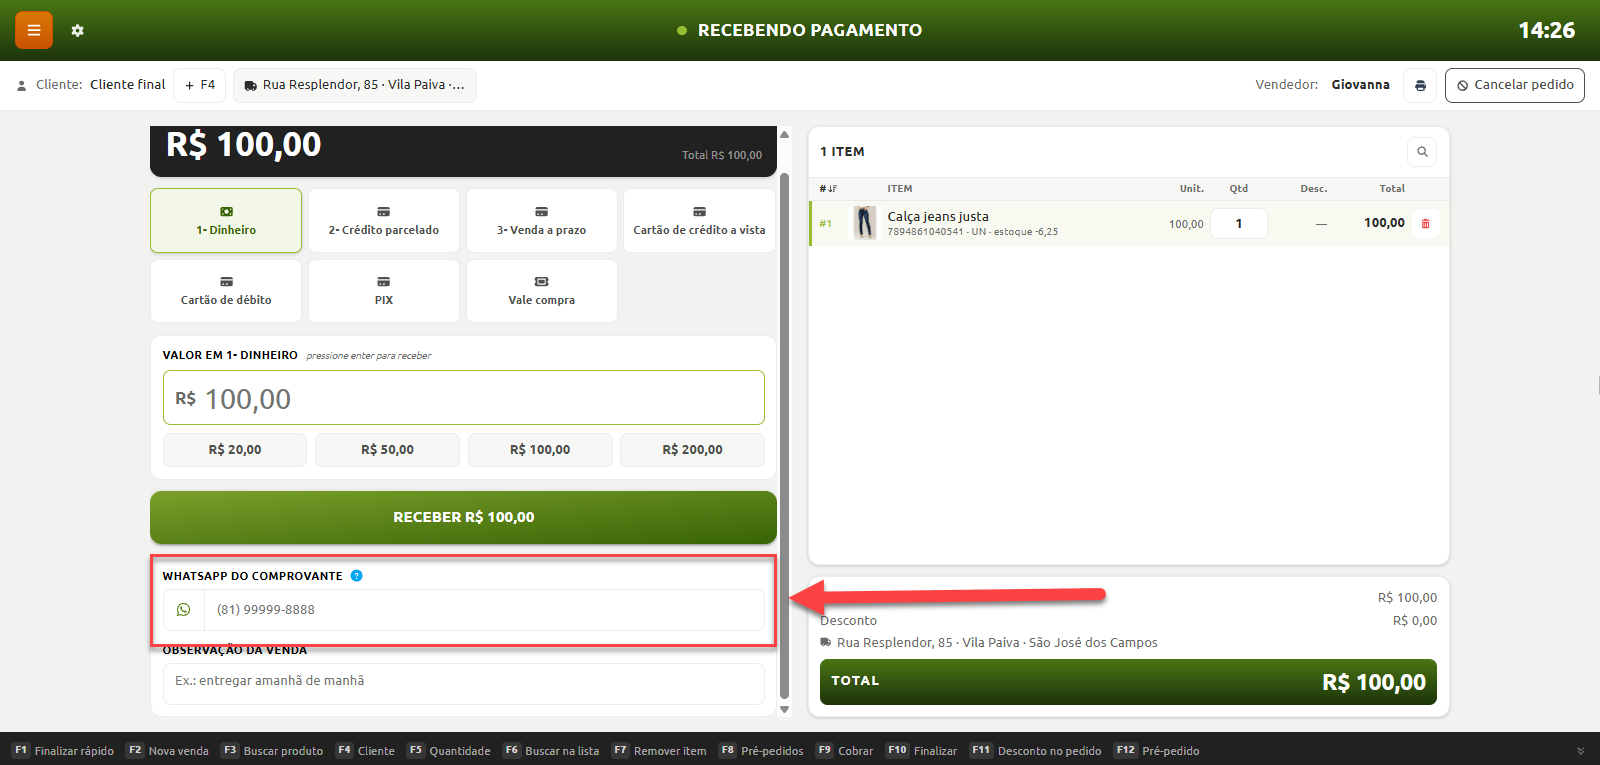
Task: Choose 3- Venda a prazo payment
Action: click(x=542, y=221)
